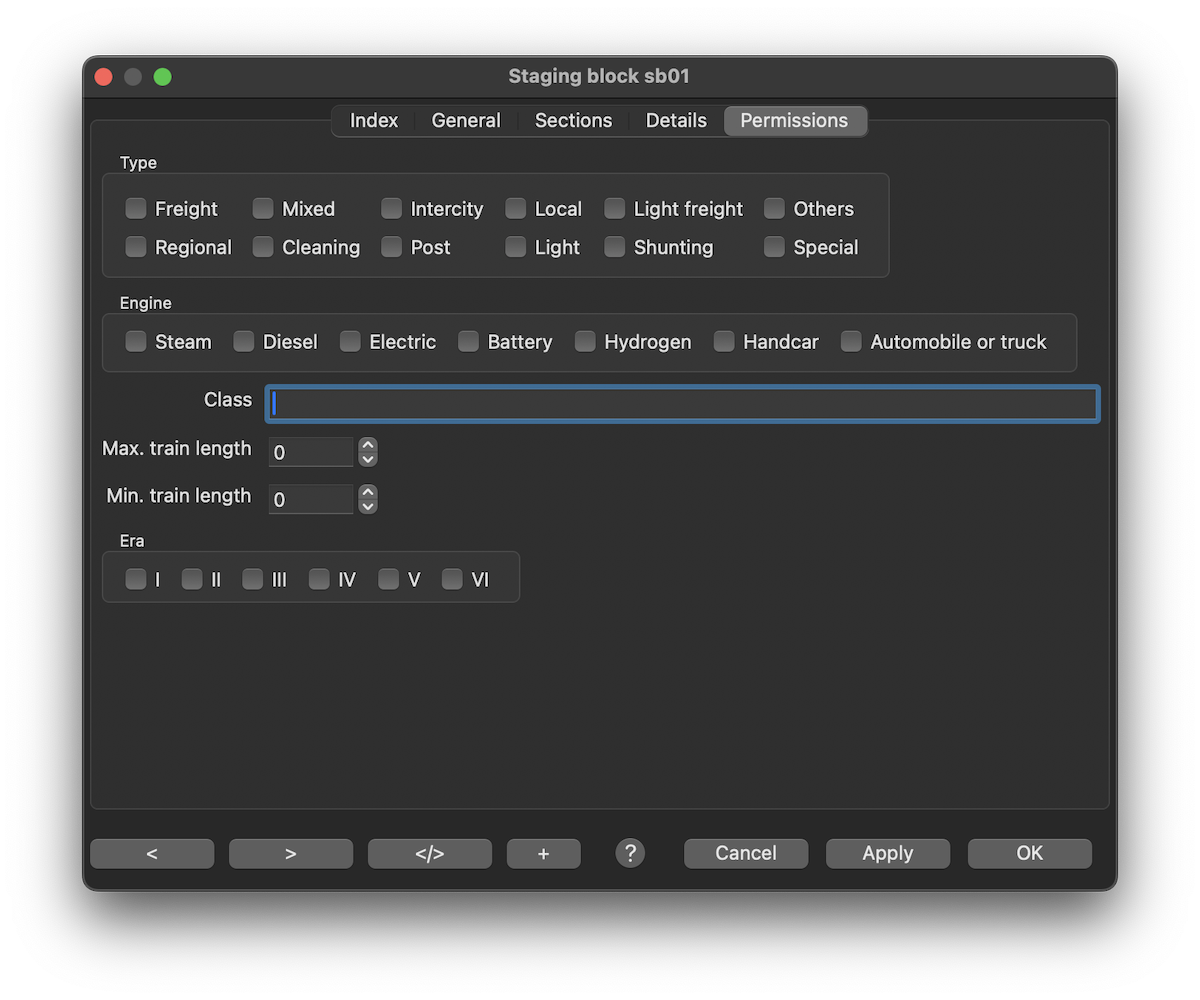Tick the Automobile or truck checkbox
Viewport: 1200px width, 1000px height.
click(x=851, y=342)
